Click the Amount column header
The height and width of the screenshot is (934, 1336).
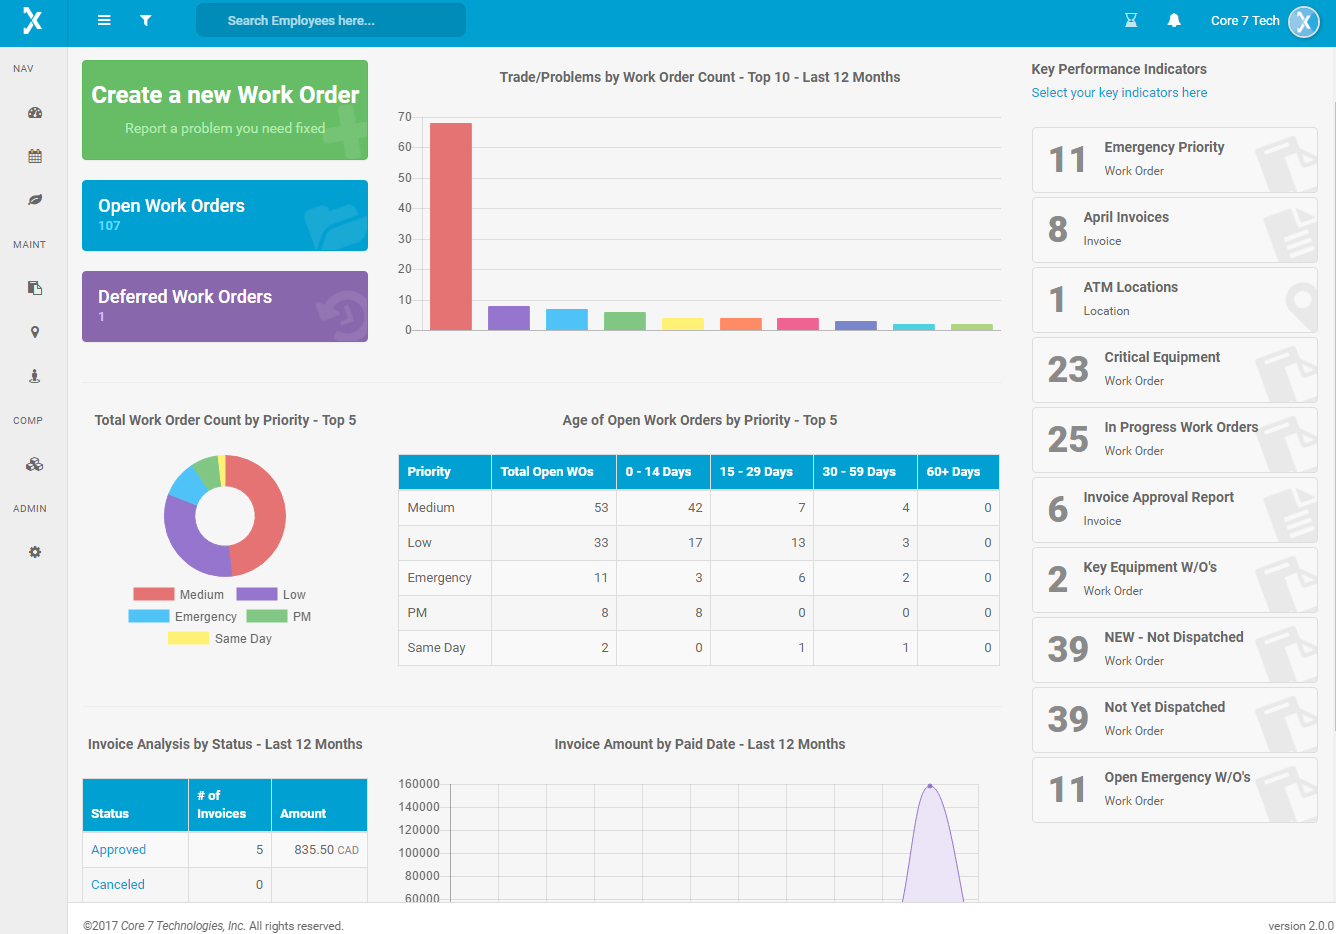(319, 805)
